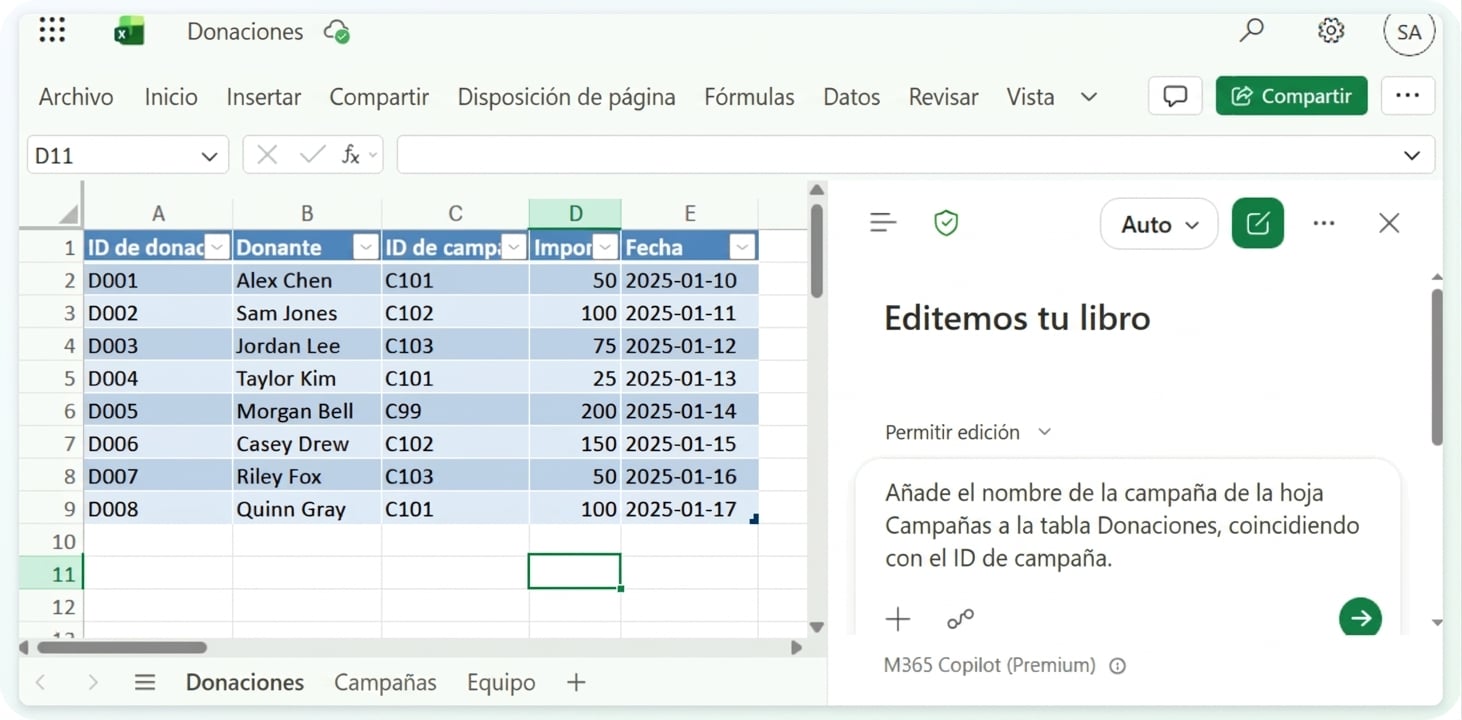Show info for M365 Copilot (Premium)
1462x720 pixels.
pos(1118,666)
